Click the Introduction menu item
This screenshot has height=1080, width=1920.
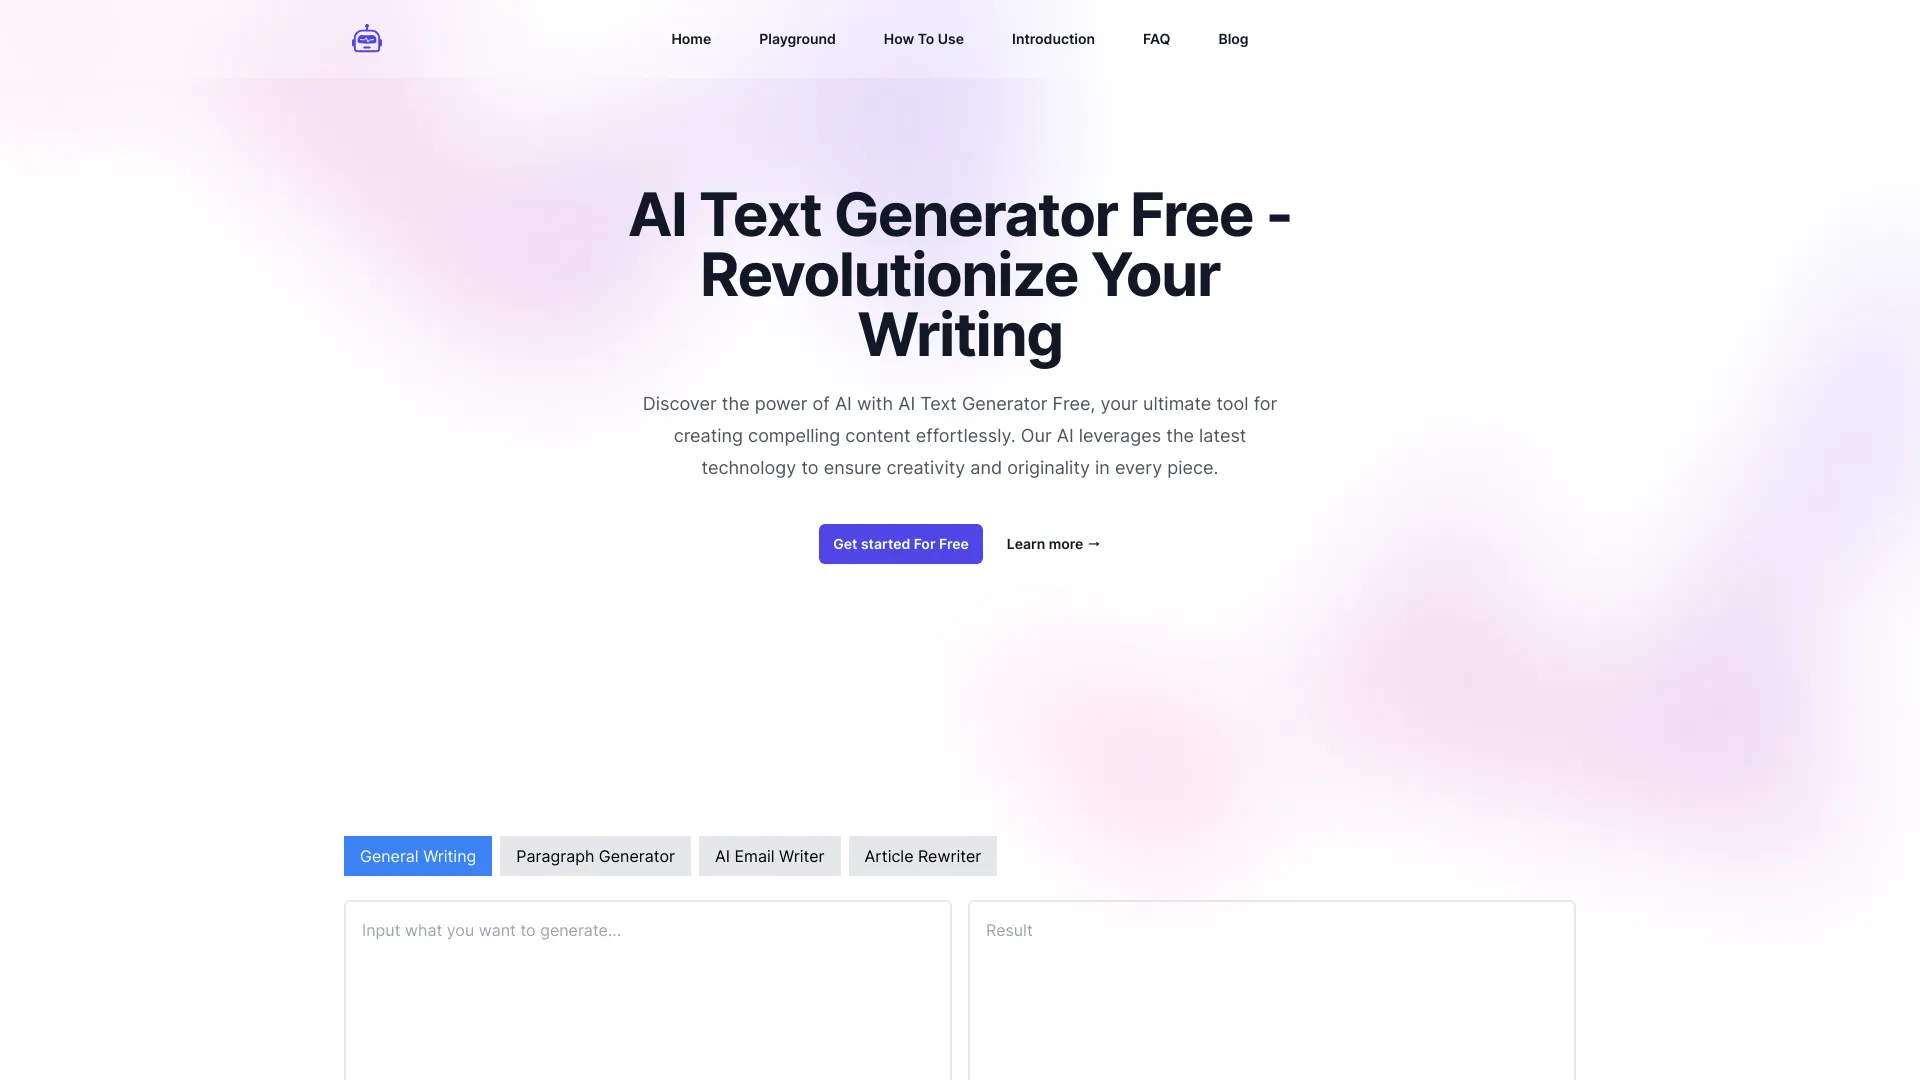1052,40
